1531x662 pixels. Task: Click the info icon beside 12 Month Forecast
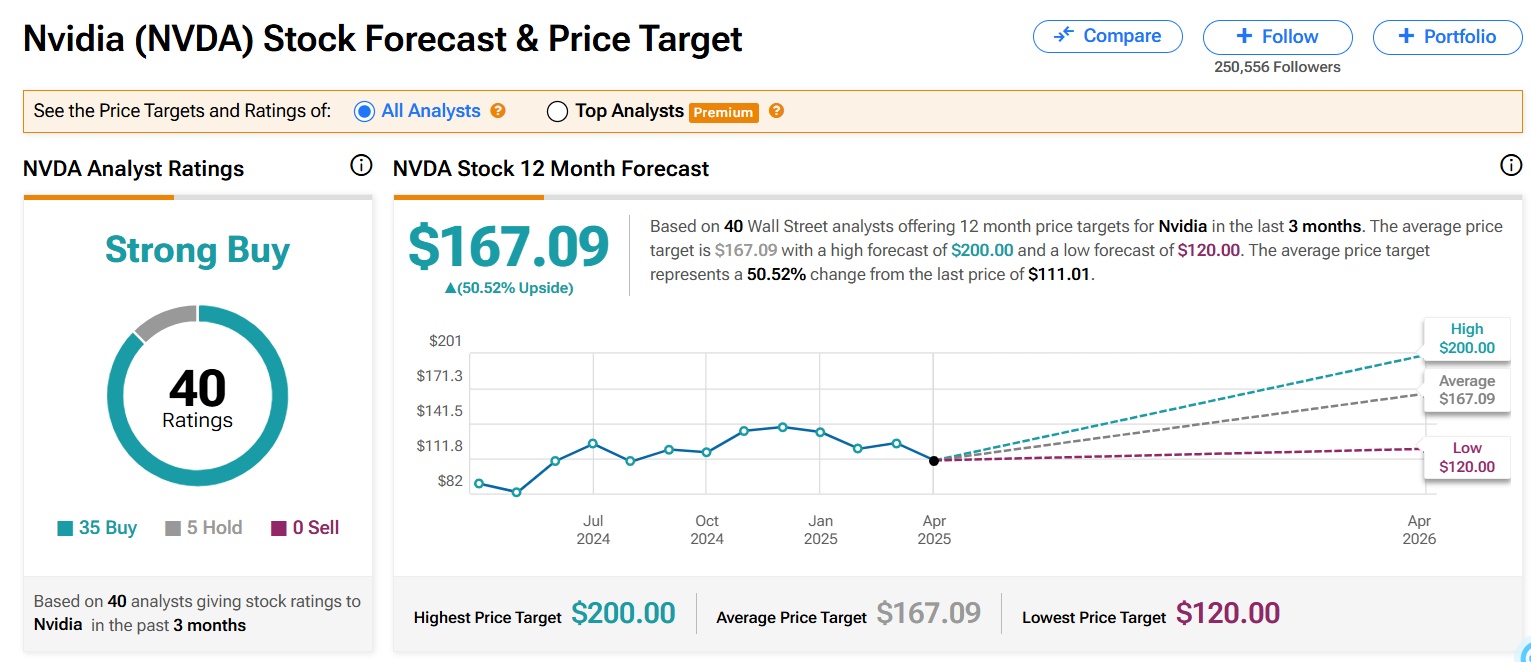(1511, 166)
